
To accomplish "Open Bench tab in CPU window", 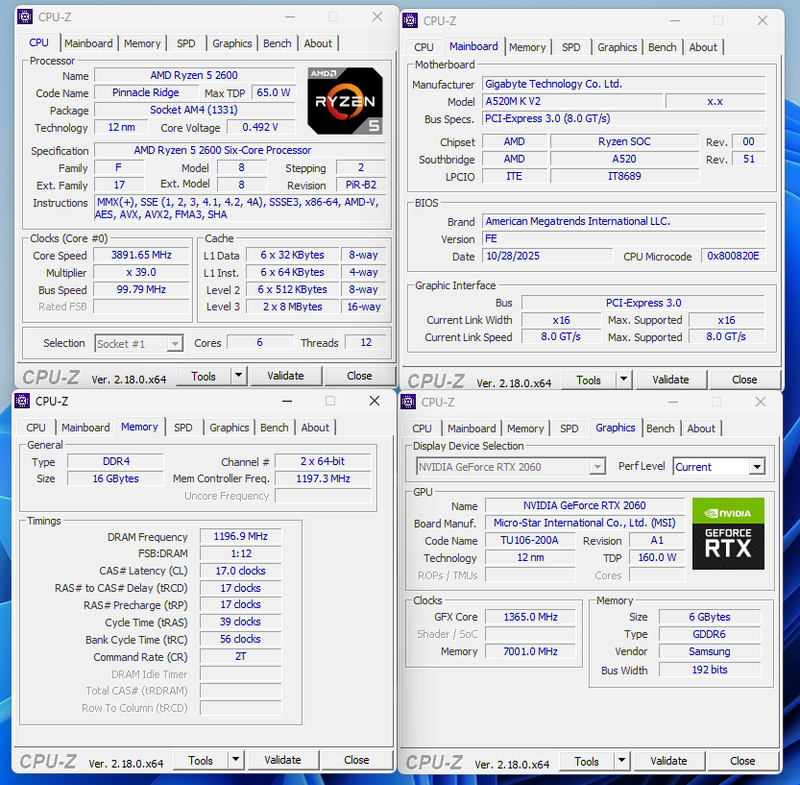I will [x=277, y=43].
